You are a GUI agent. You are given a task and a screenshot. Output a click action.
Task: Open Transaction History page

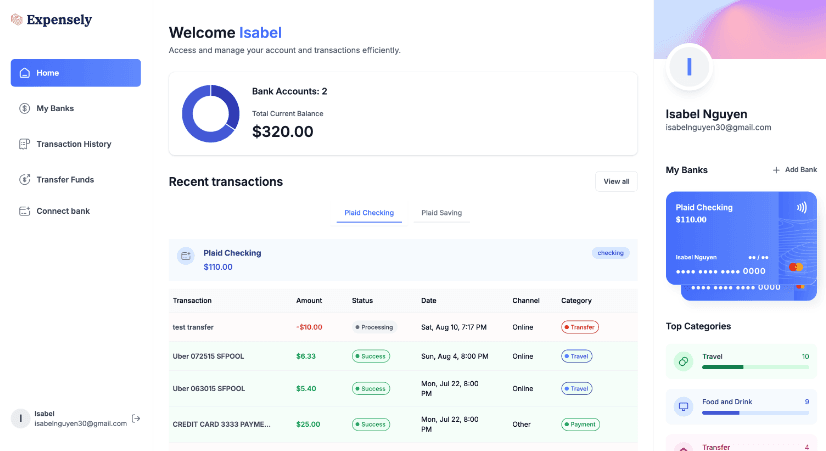tap(76, 144)
